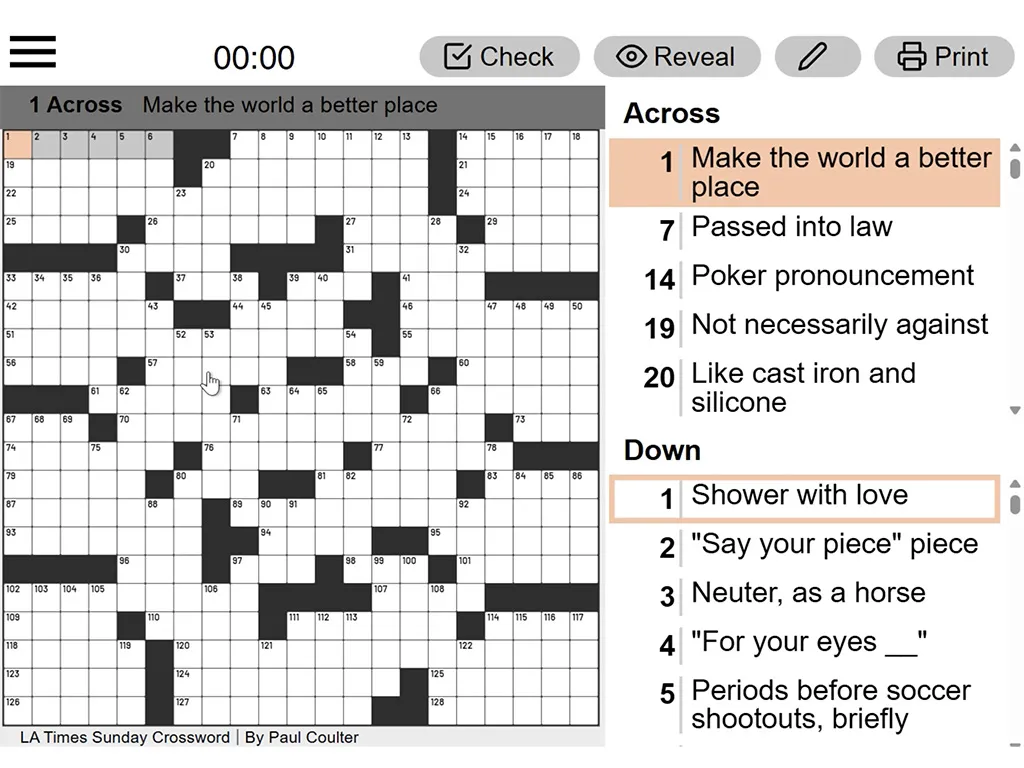Select the 7 Across clue Passed into law
Screen dimensions: 1024x768
click(805, 228)
